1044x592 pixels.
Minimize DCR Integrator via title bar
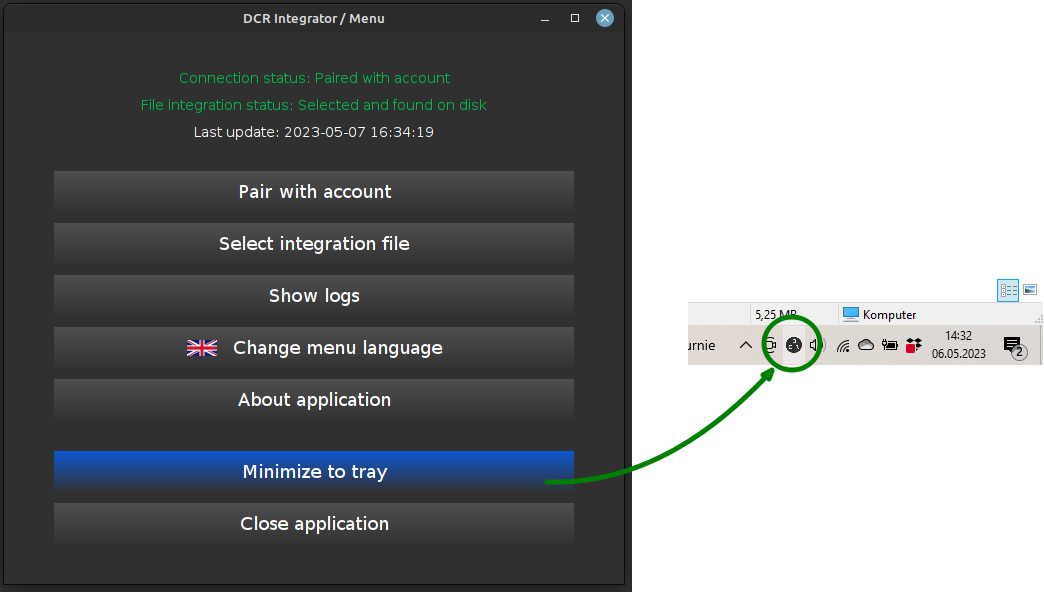(x=545, y=19)
